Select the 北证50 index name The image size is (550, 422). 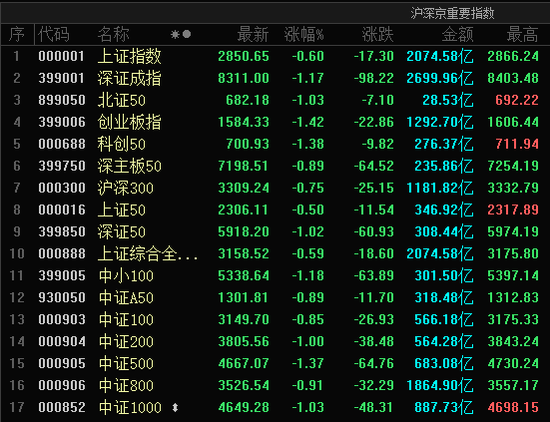click(x=121, y=100)
